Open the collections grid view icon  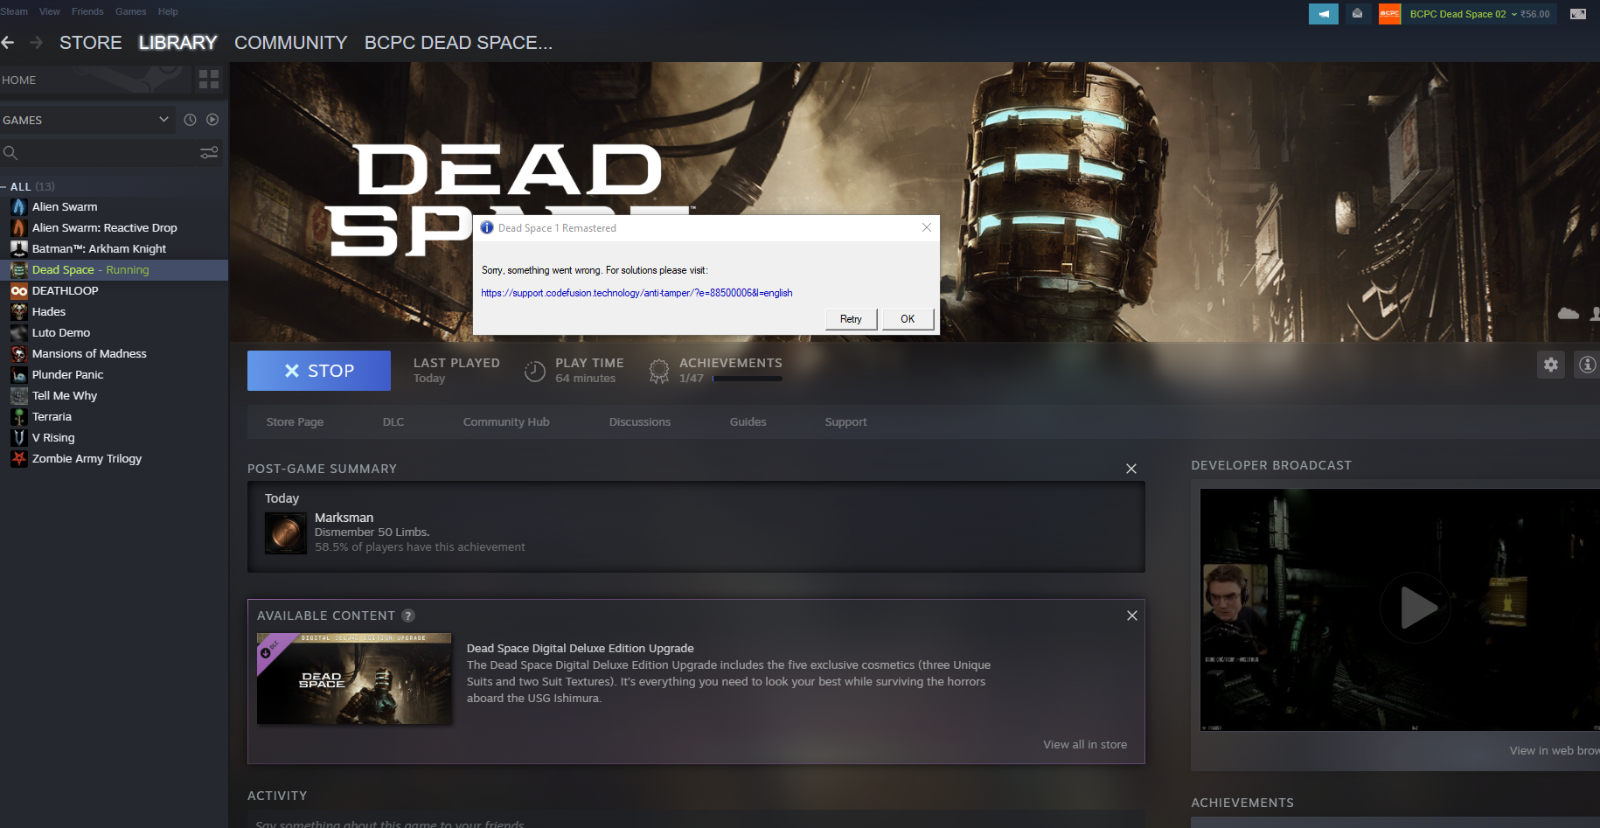[x=209, y=79]
